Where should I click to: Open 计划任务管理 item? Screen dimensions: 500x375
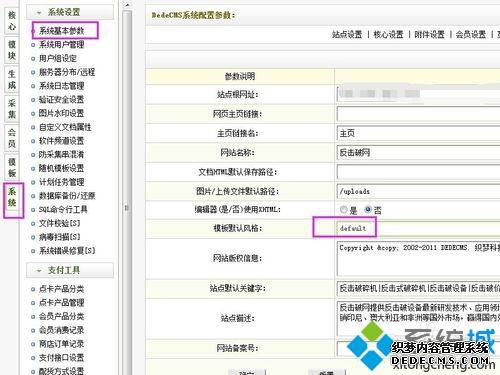[x=62, y=182]
